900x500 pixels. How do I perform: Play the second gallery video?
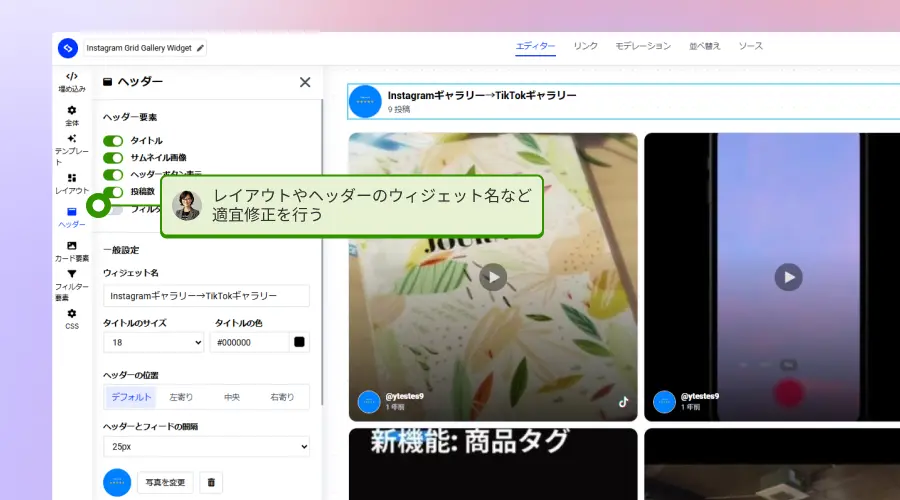pyautogui.click(x=789, y=277)
